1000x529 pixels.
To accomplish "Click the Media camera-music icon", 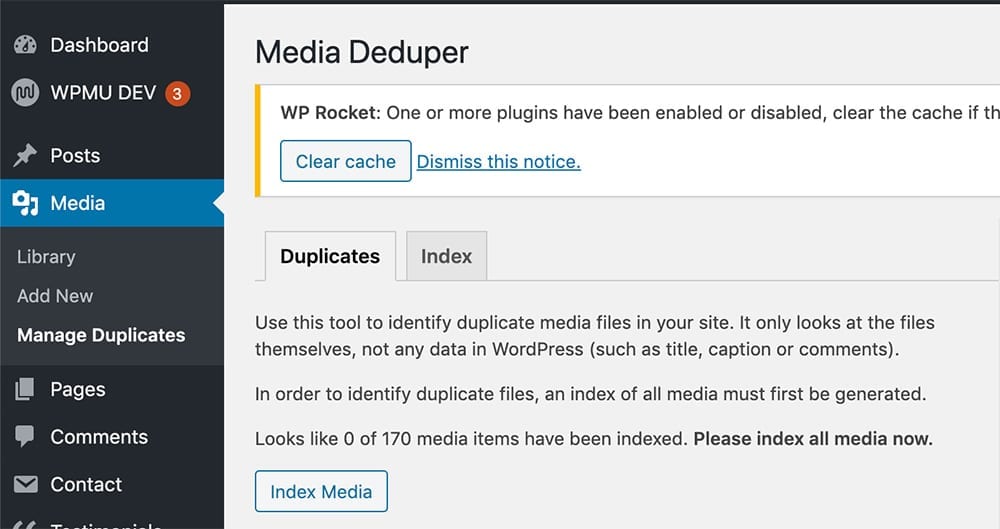I will click(26, 203).
